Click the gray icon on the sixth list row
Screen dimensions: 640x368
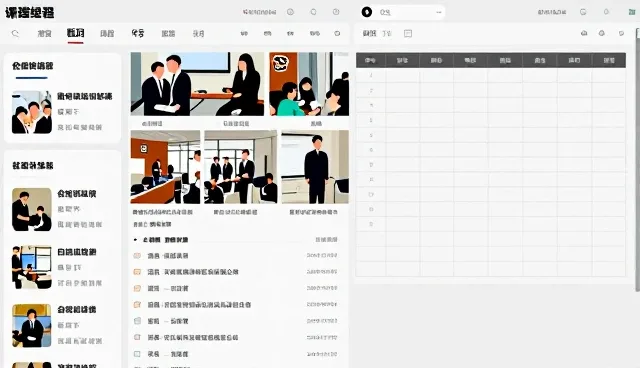tap(138, 337)
